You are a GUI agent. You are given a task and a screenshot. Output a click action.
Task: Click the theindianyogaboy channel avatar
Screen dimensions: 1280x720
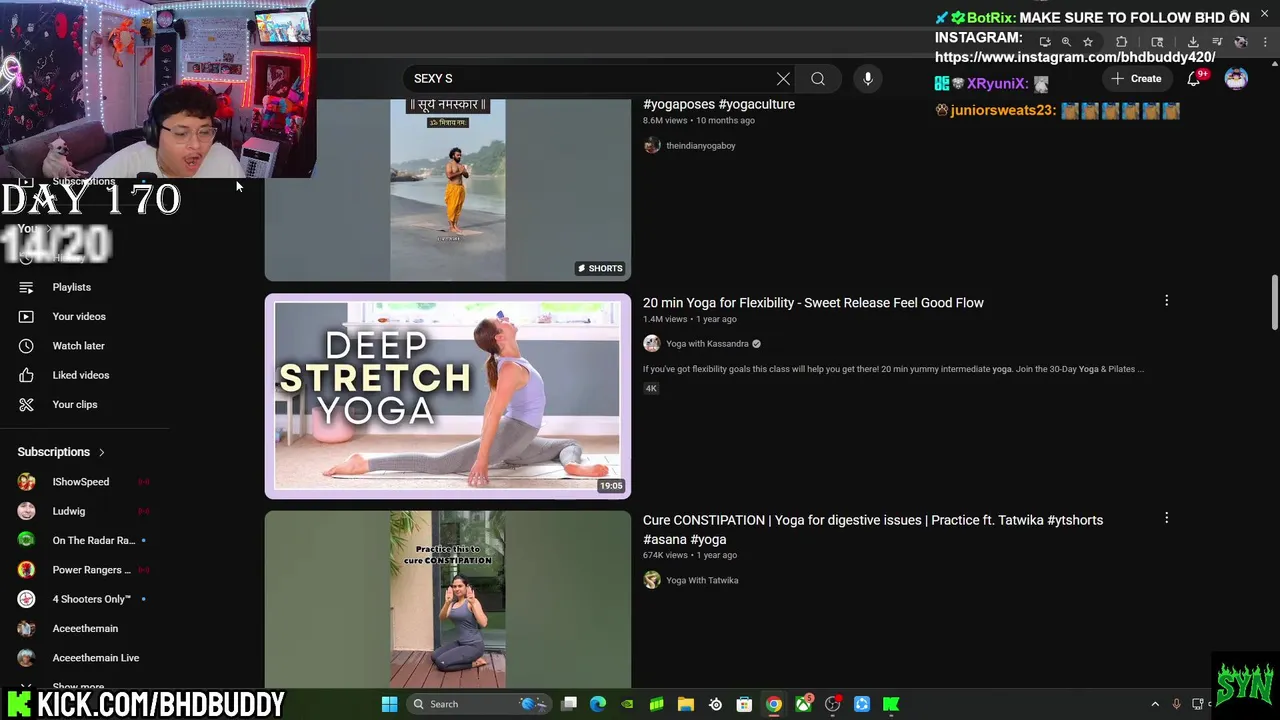coord(652,145)
